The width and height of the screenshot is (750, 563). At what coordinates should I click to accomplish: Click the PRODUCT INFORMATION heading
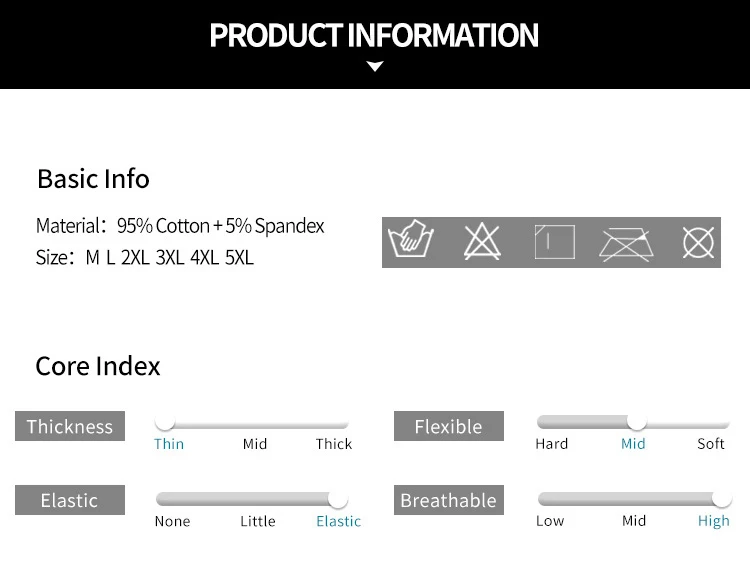374,35
